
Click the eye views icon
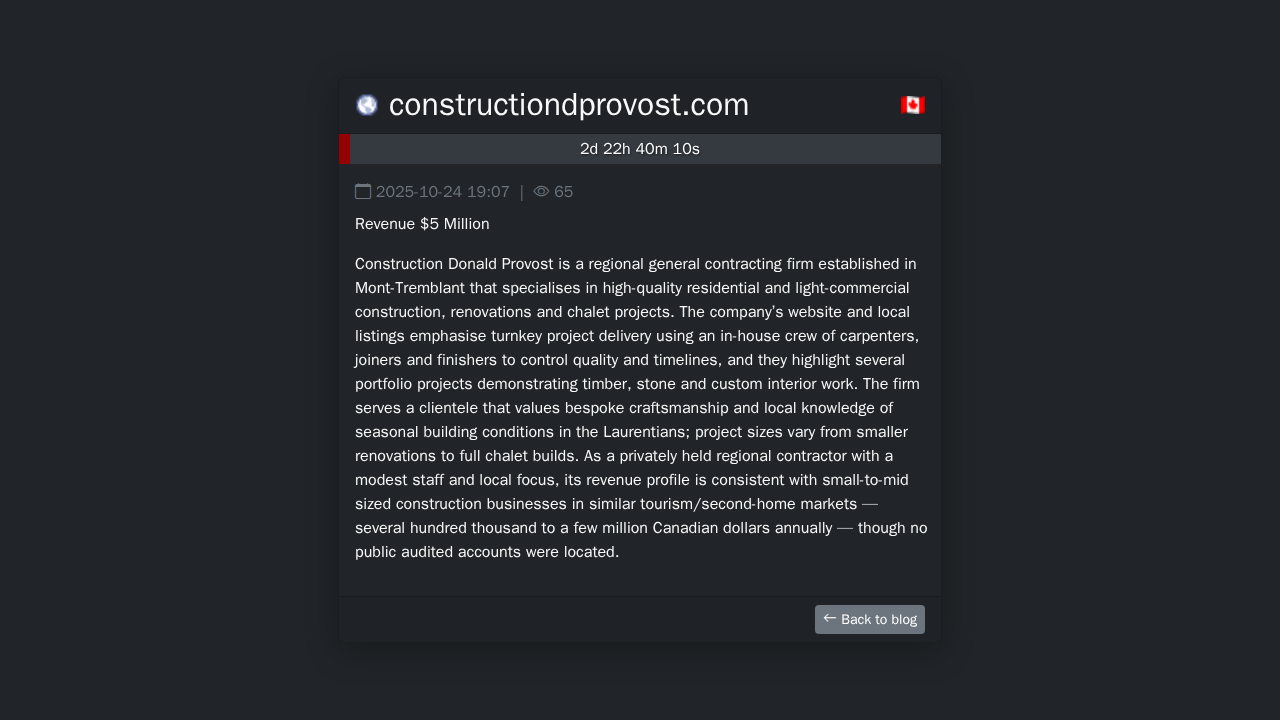(x=541, y=191)
